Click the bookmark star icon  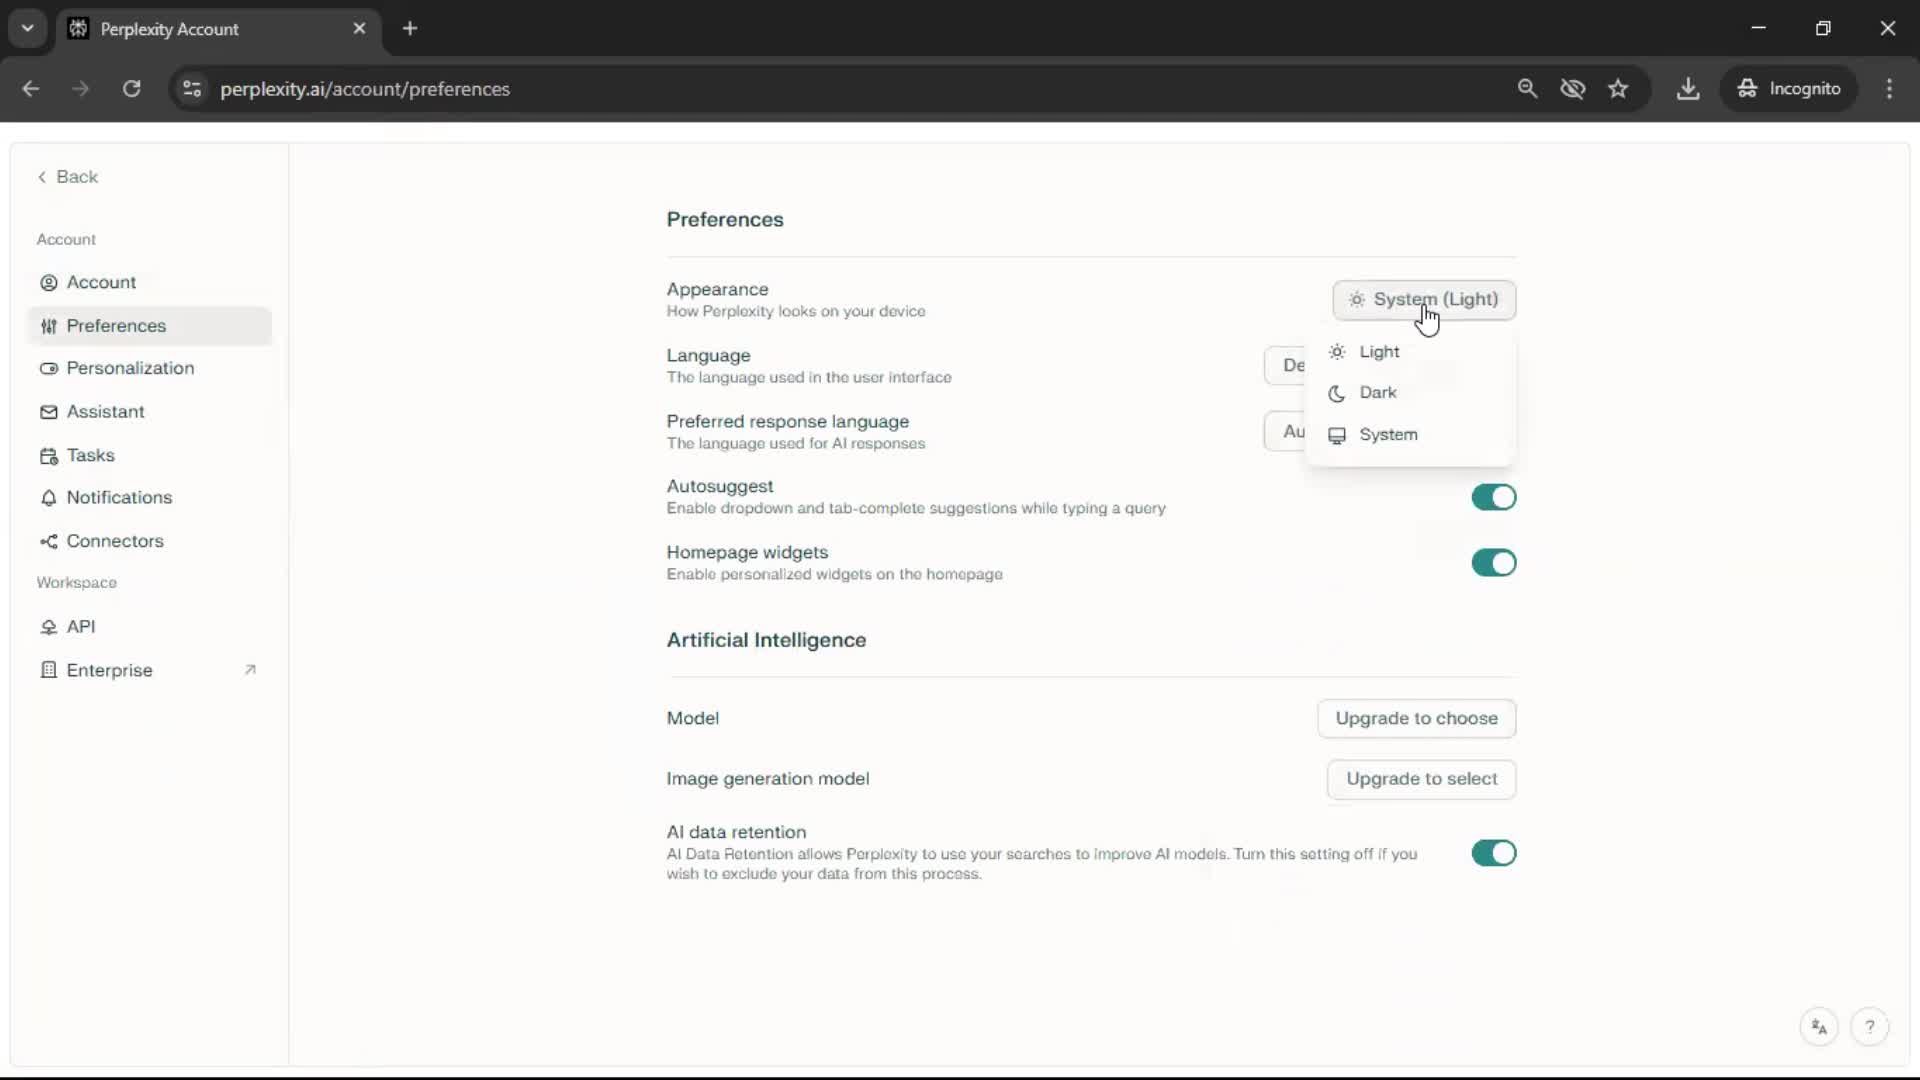[x=1618, y=89]
